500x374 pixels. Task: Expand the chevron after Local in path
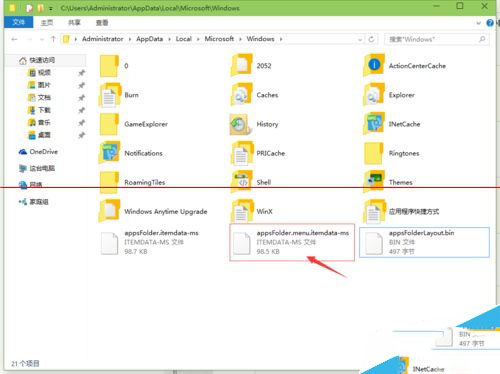point(198,39)
